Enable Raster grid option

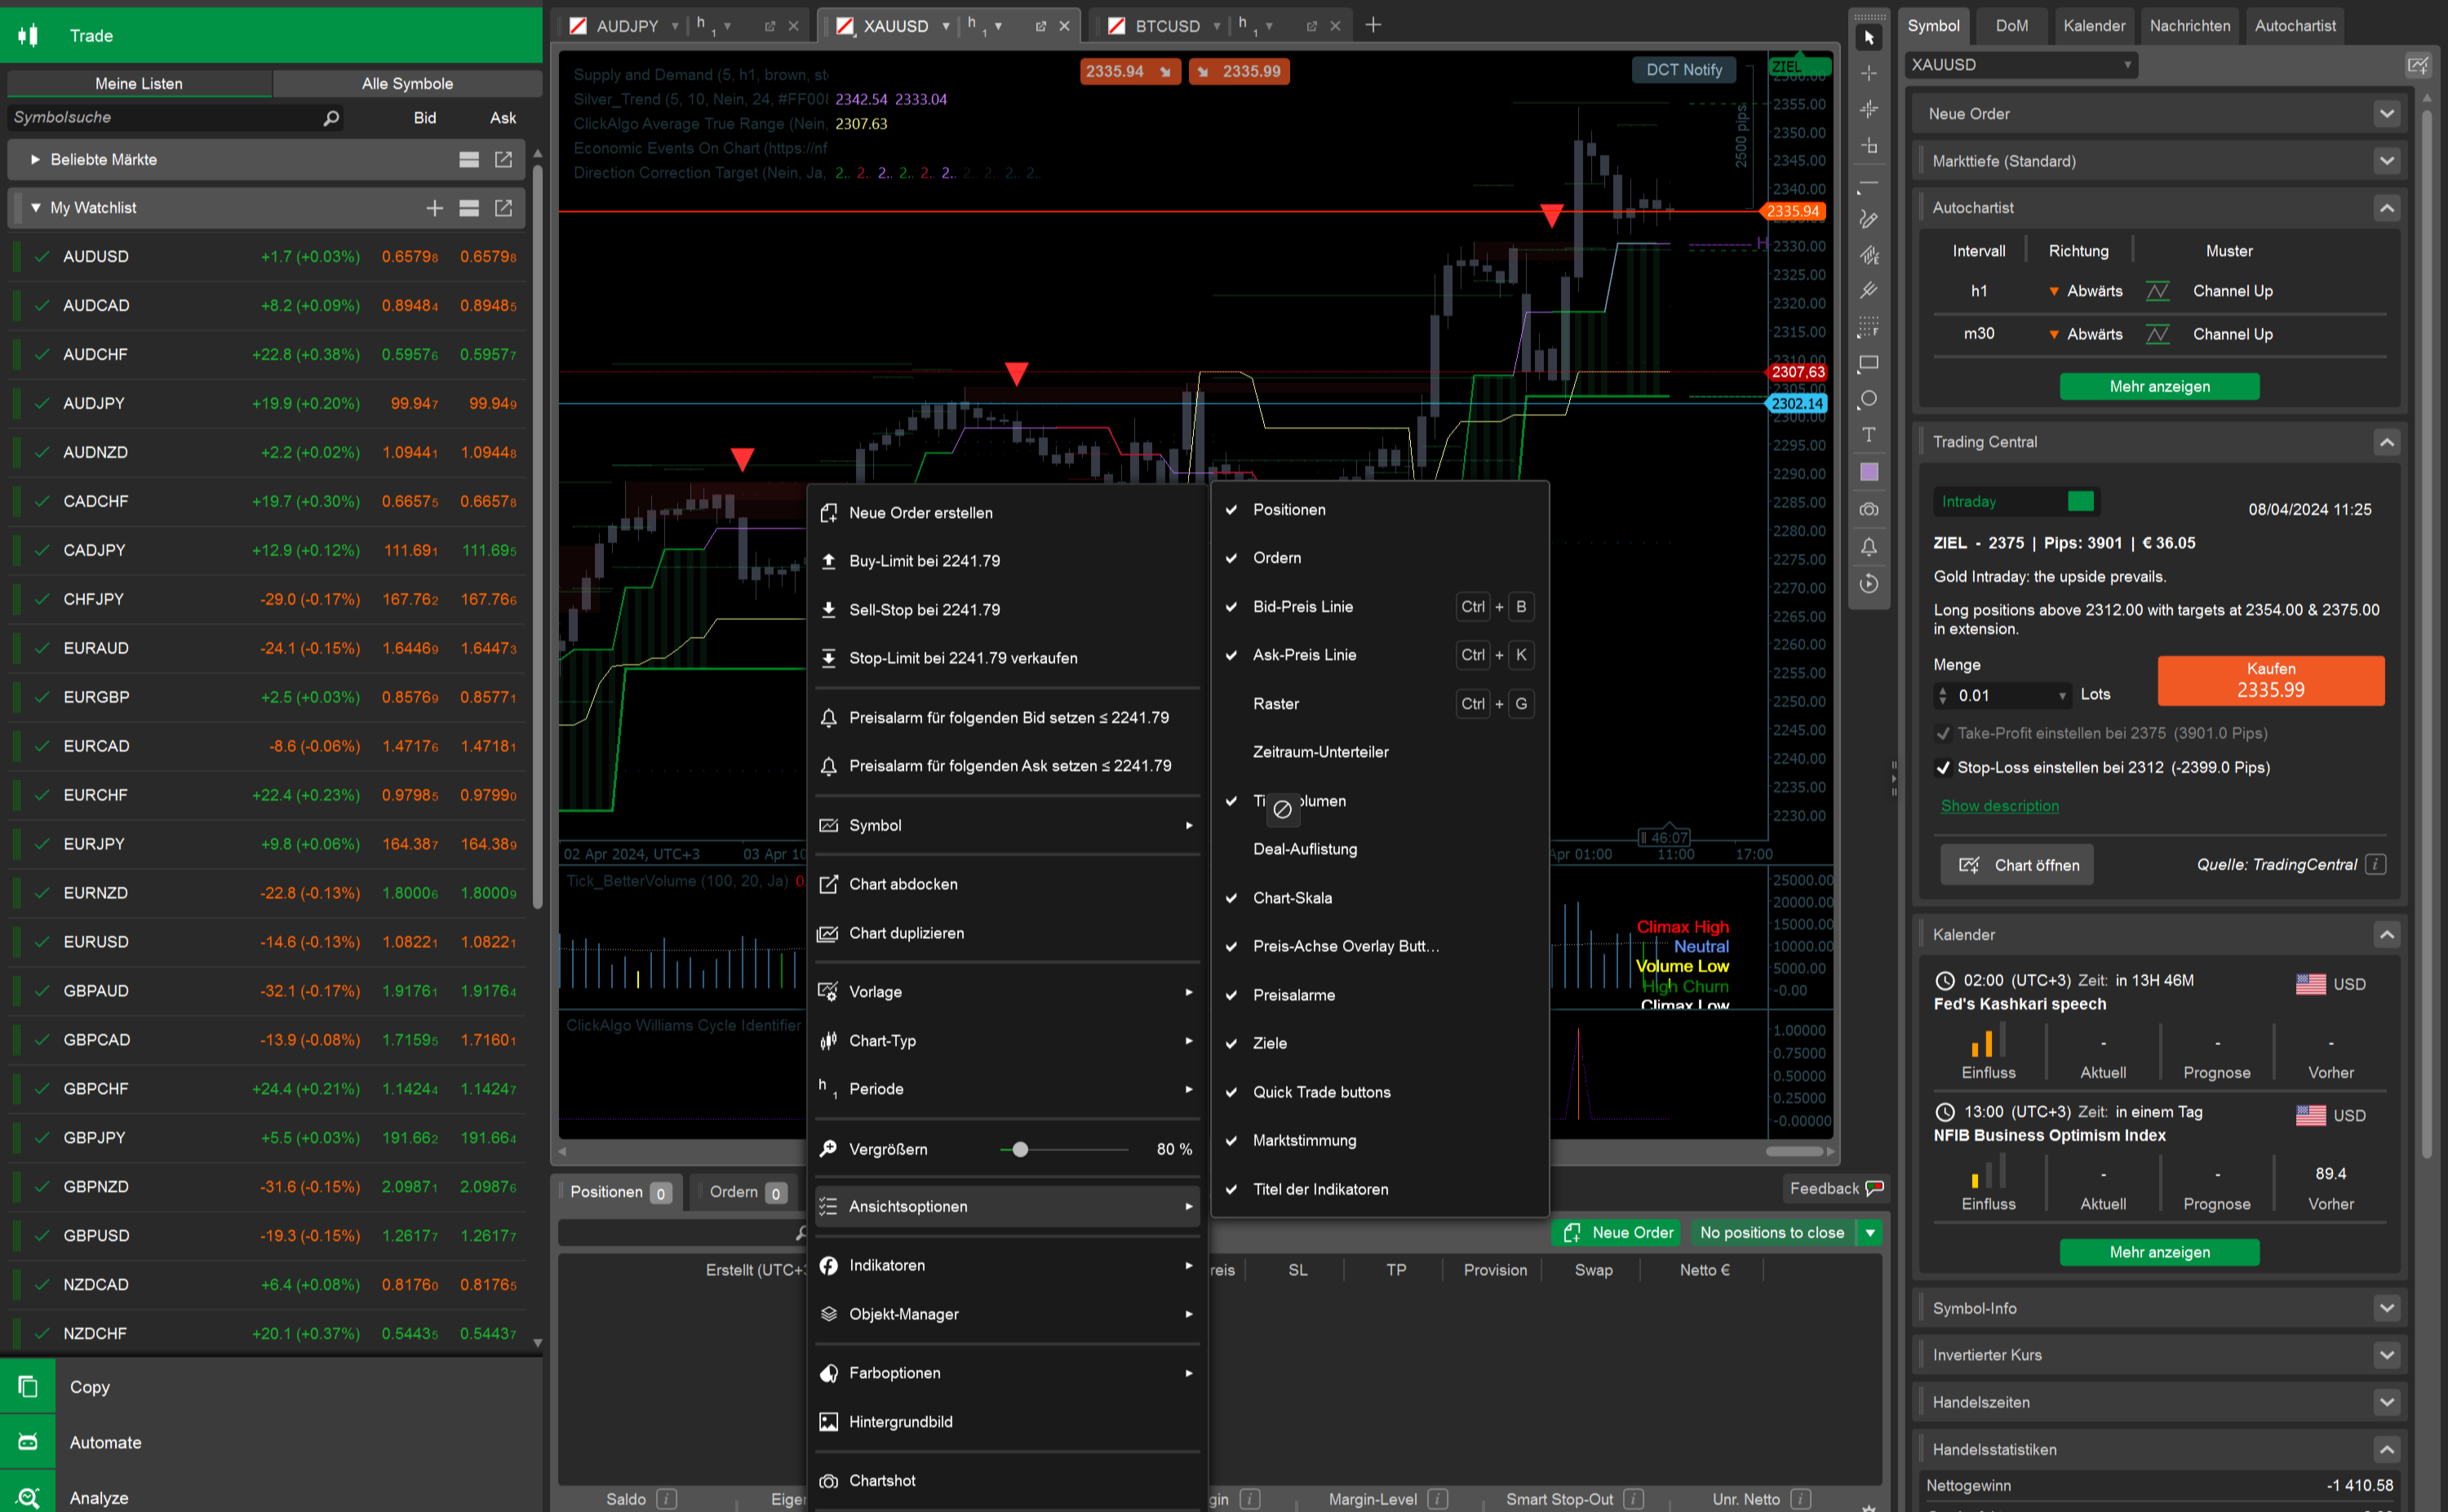point(1380,704)
